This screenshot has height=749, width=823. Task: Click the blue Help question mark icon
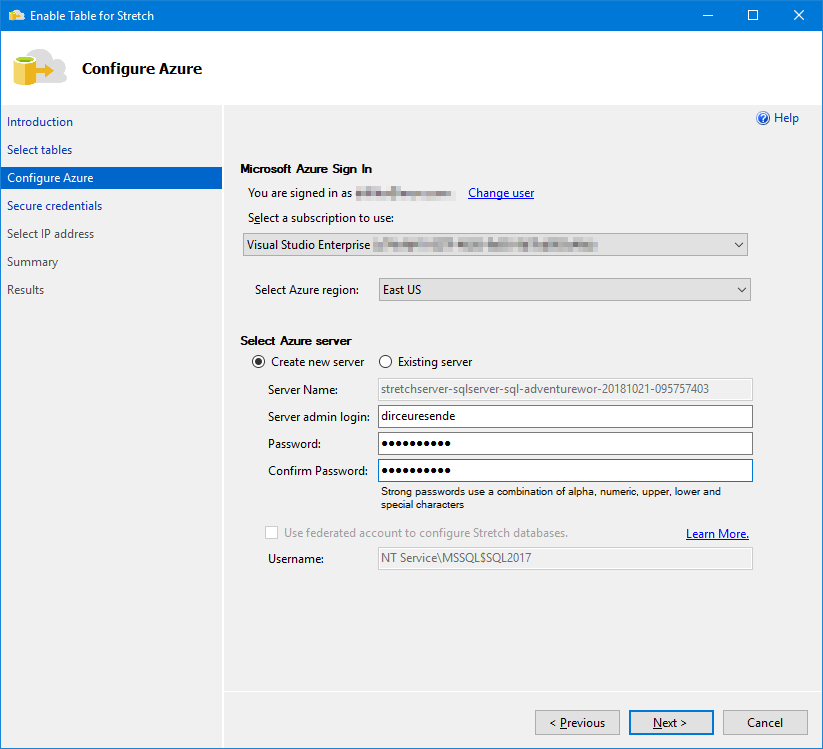pyautogui.click(x=763, y=118)
